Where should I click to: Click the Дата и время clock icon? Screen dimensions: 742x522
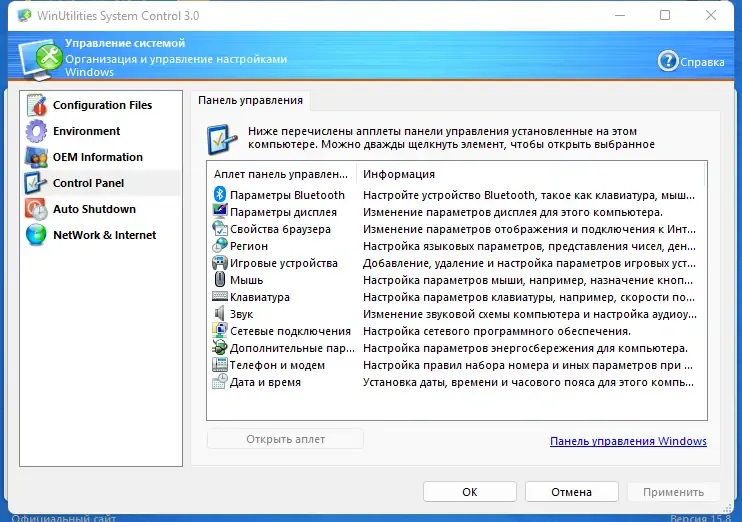point(220,382)
